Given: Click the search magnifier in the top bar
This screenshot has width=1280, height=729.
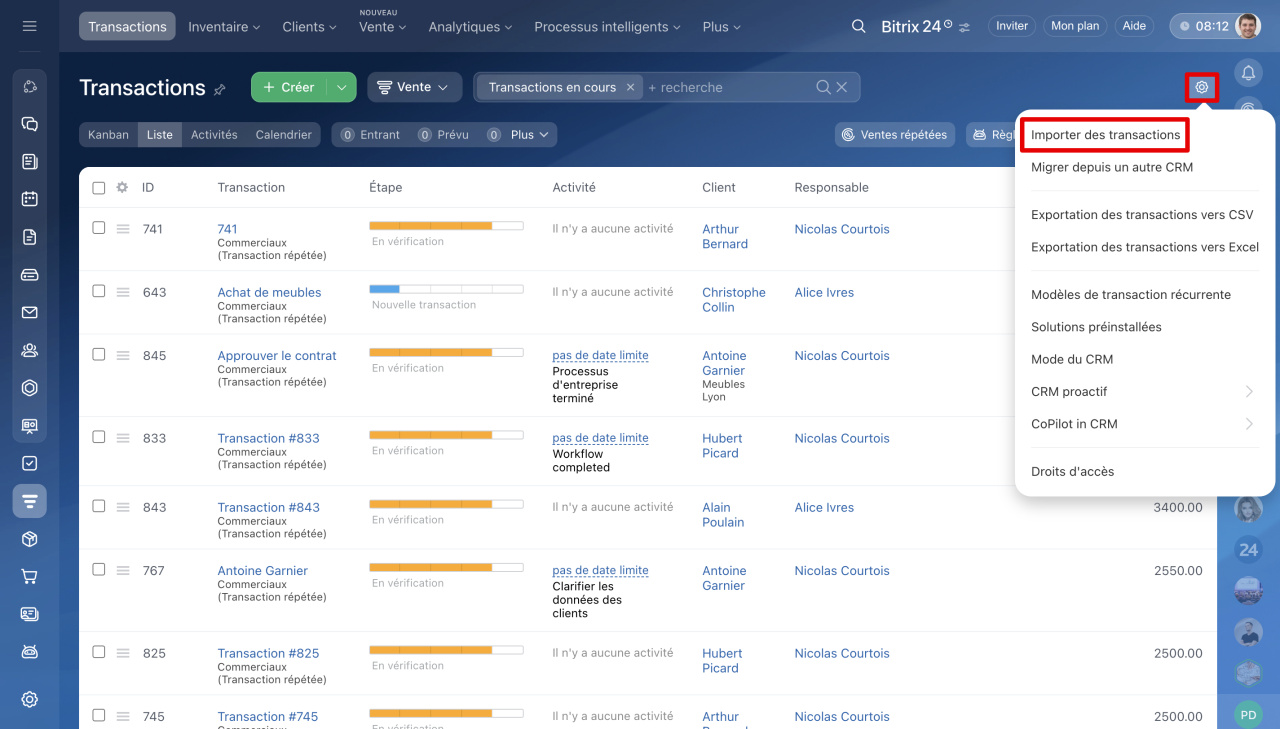Looking at the screenshot, I should coord(858,26).
